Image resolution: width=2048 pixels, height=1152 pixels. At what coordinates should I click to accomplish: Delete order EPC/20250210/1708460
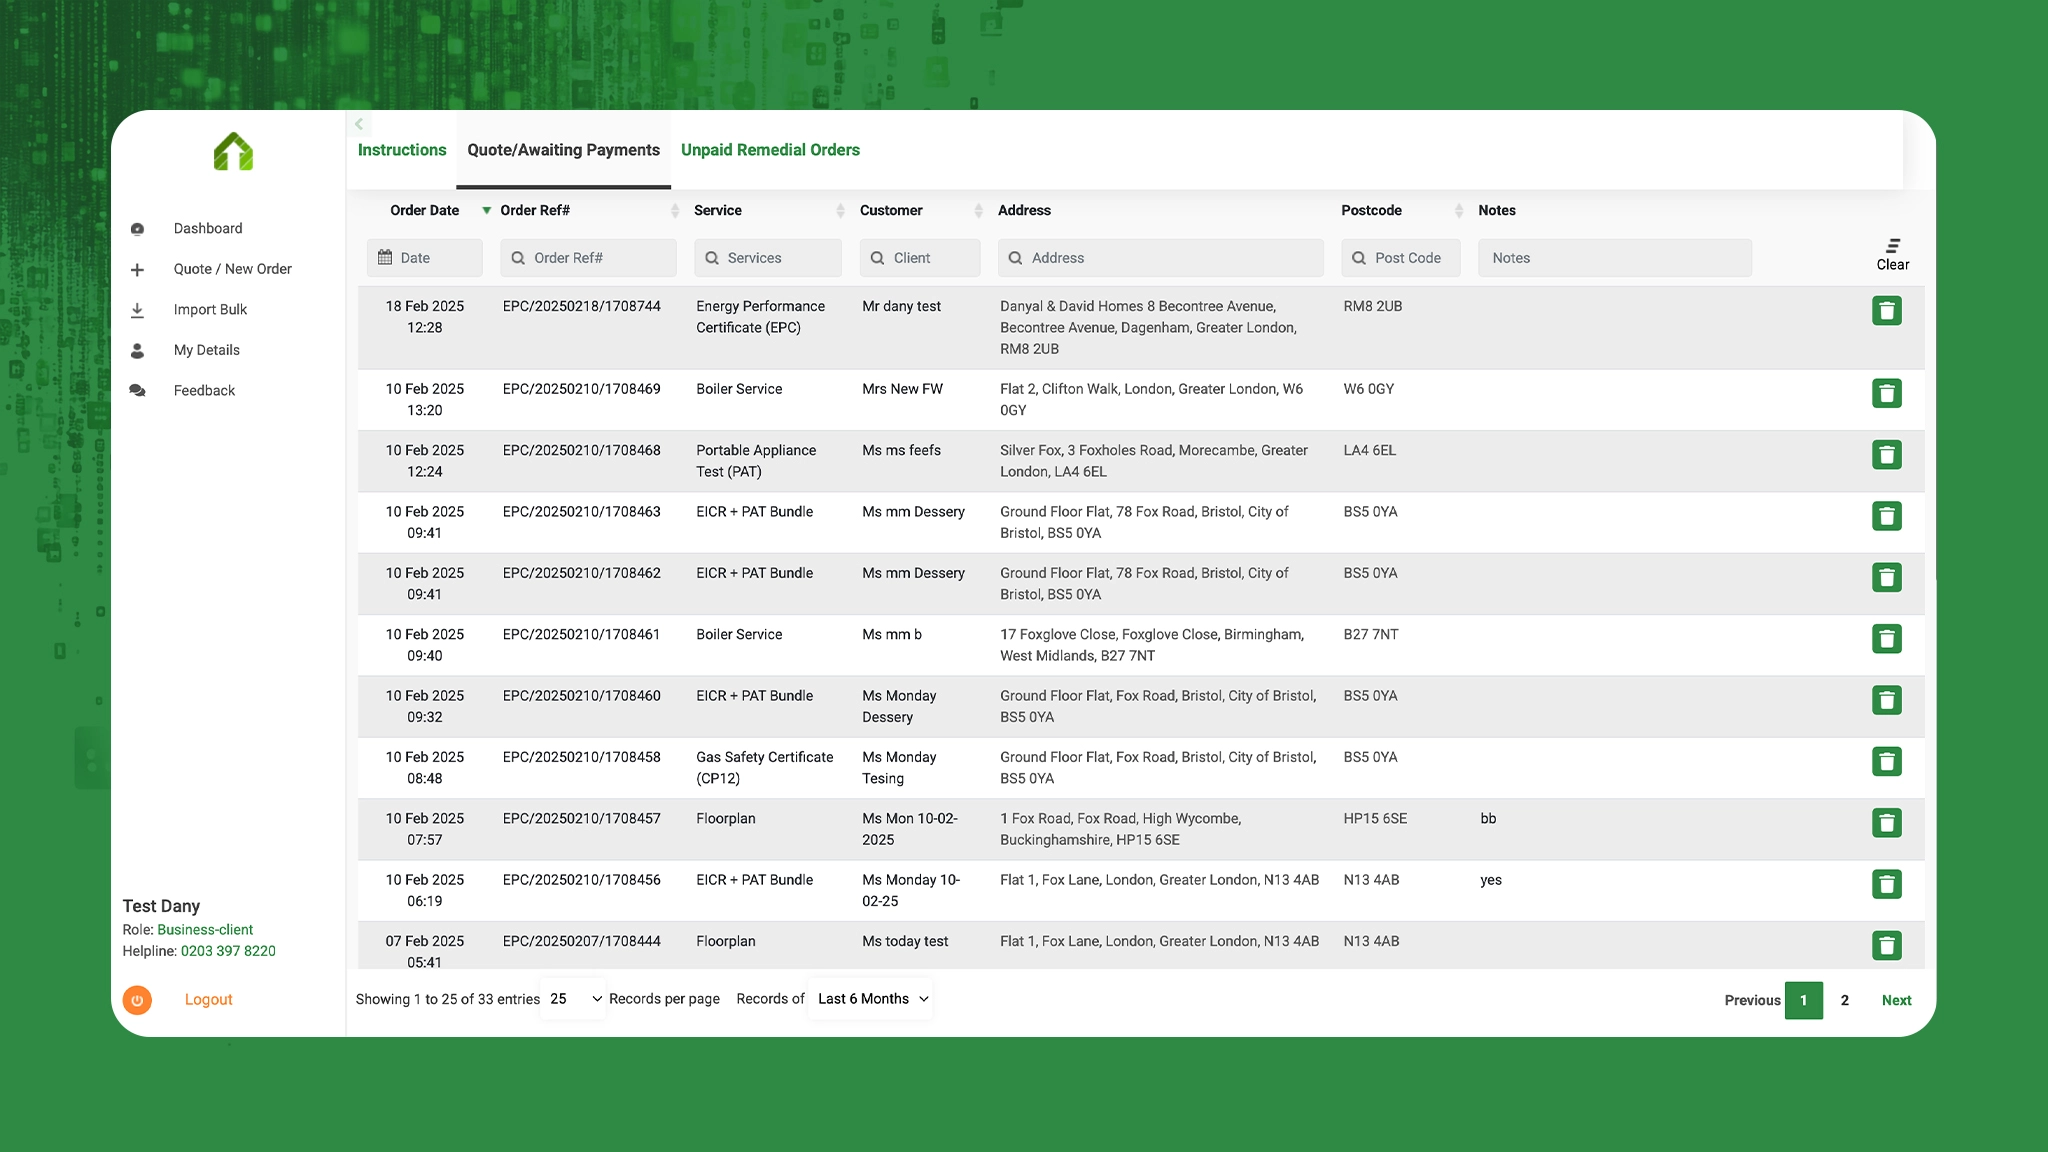coord(1886,700)
